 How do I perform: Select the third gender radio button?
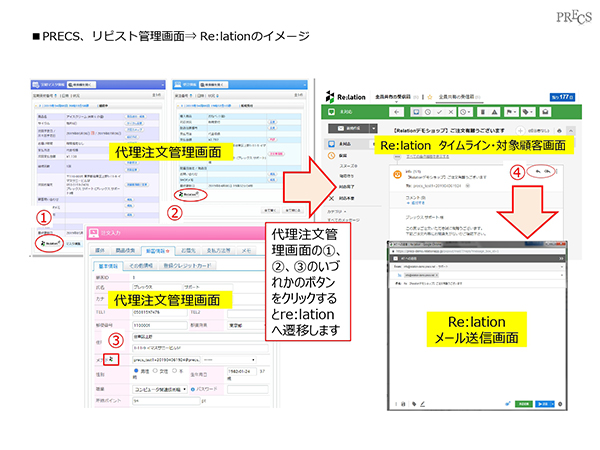coord(174,371)
